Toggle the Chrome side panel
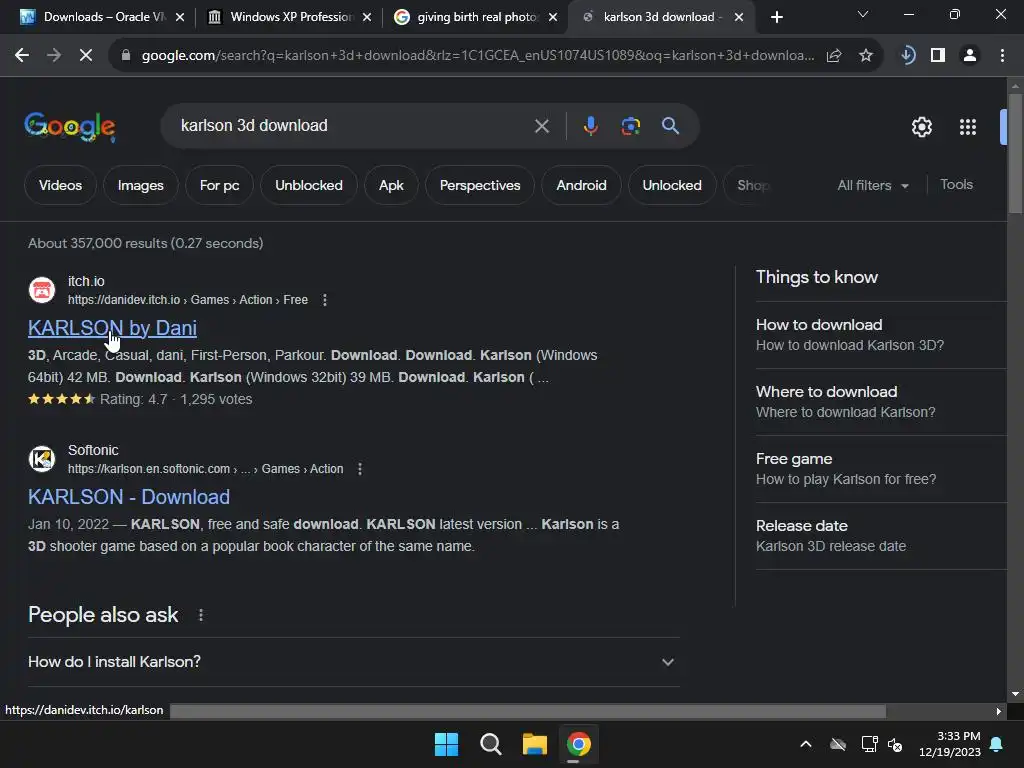1024x768 pixels. coord(938,56)
